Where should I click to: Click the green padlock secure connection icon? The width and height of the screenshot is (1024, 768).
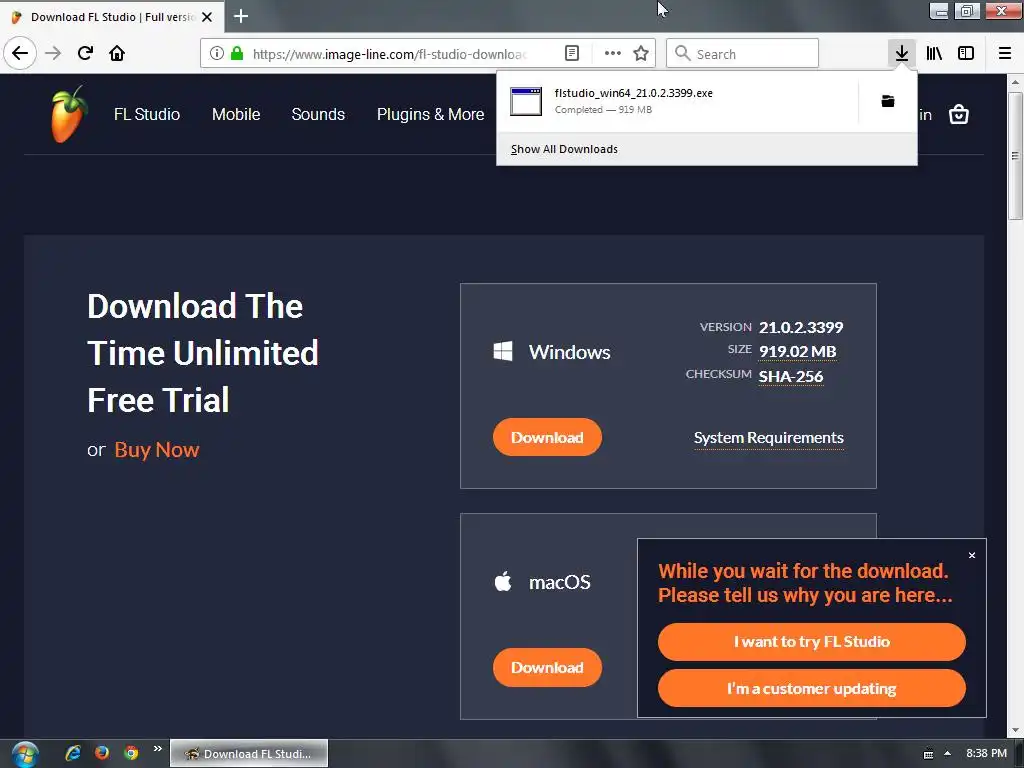tap(237, 54)
